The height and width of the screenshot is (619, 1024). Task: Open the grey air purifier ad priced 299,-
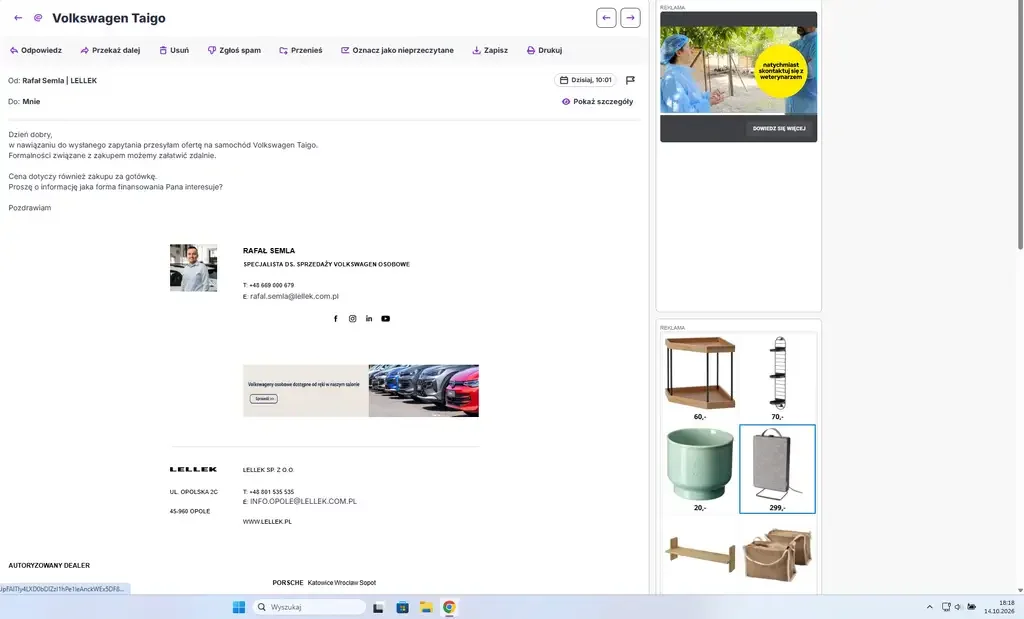click(x=778, y=469)
